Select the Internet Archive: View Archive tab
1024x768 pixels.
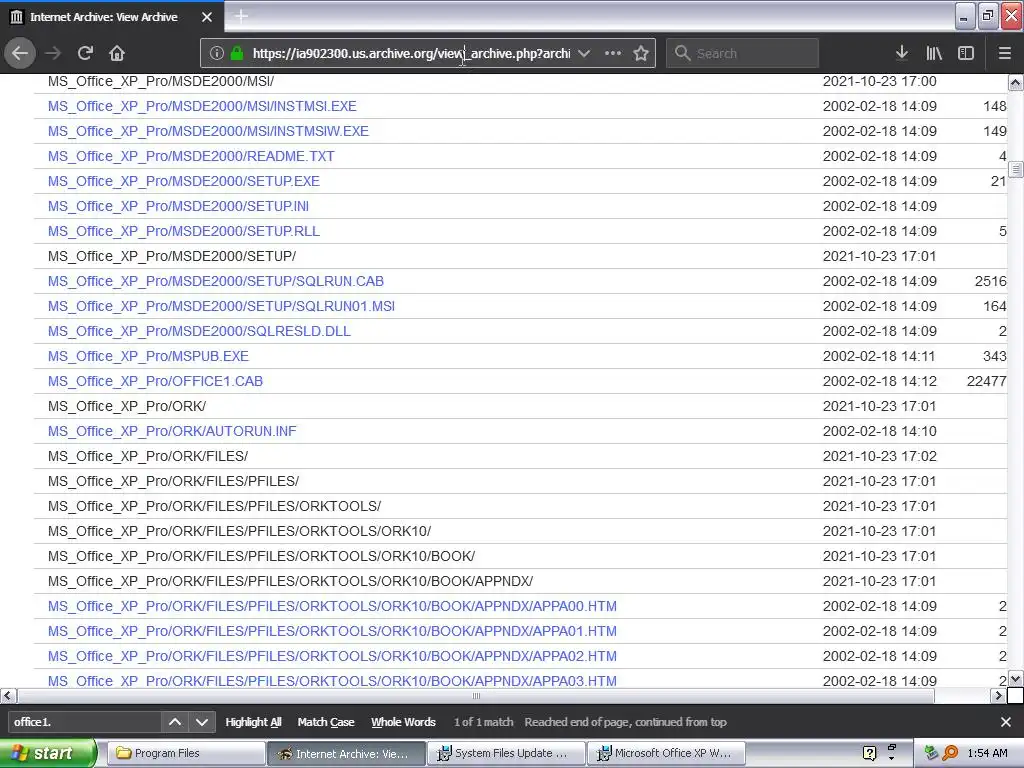(112, 17)
